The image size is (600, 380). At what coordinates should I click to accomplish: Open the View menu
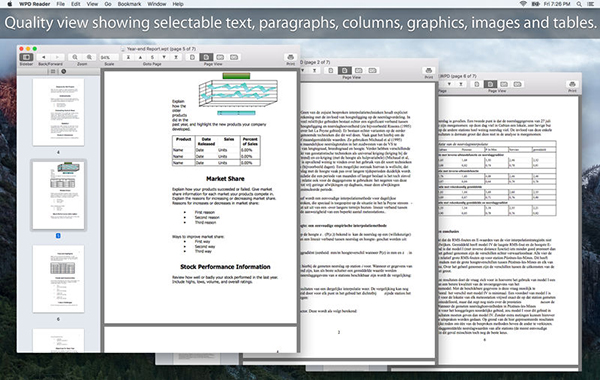[92, 4]
